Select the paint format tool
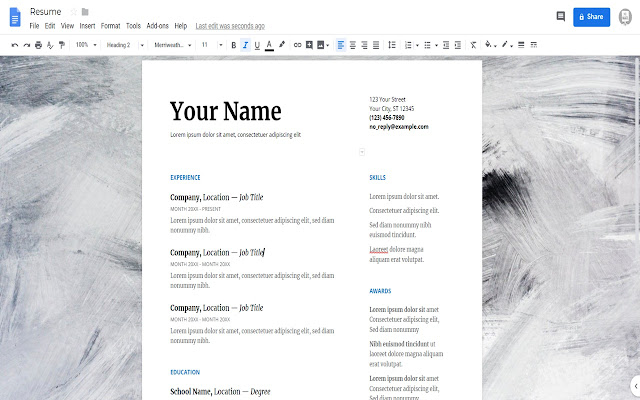 62,45
